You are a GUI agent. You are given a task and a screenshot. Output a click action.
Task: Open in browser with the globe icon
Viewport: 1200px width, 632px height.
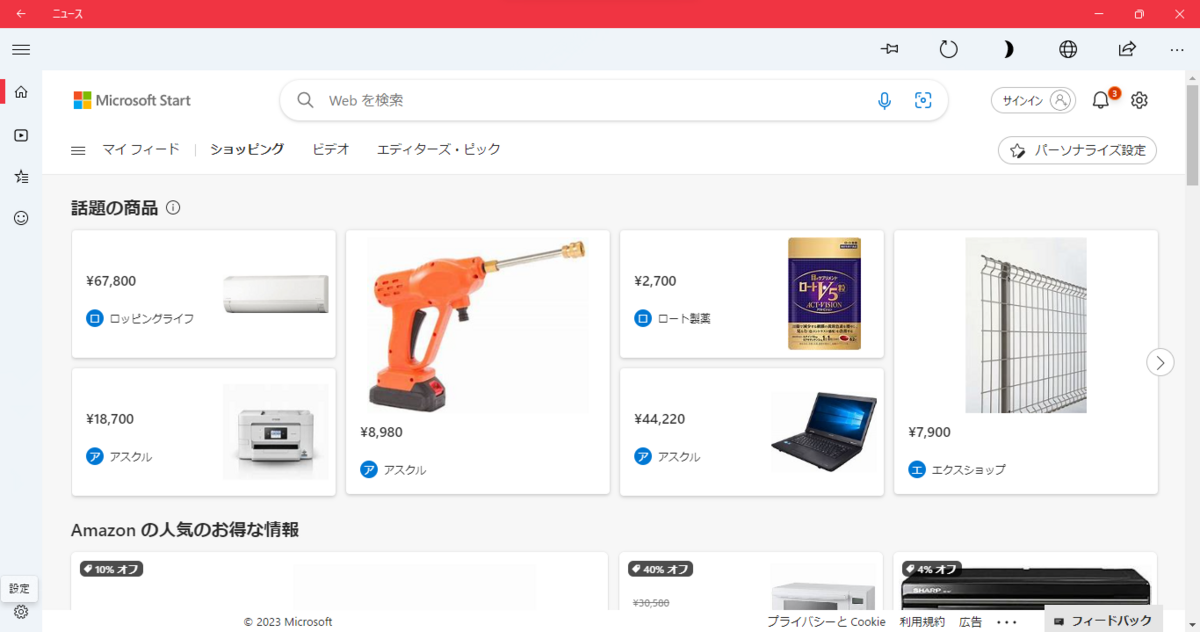point(1068,49)
